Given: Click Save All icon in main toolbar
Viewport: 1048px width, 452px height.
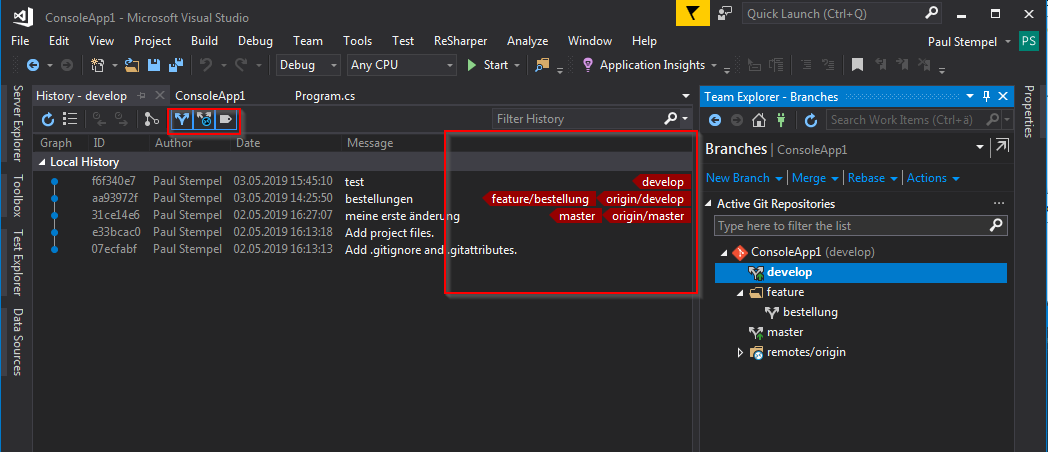Looking at the screenshot, I should click(175, 65).
